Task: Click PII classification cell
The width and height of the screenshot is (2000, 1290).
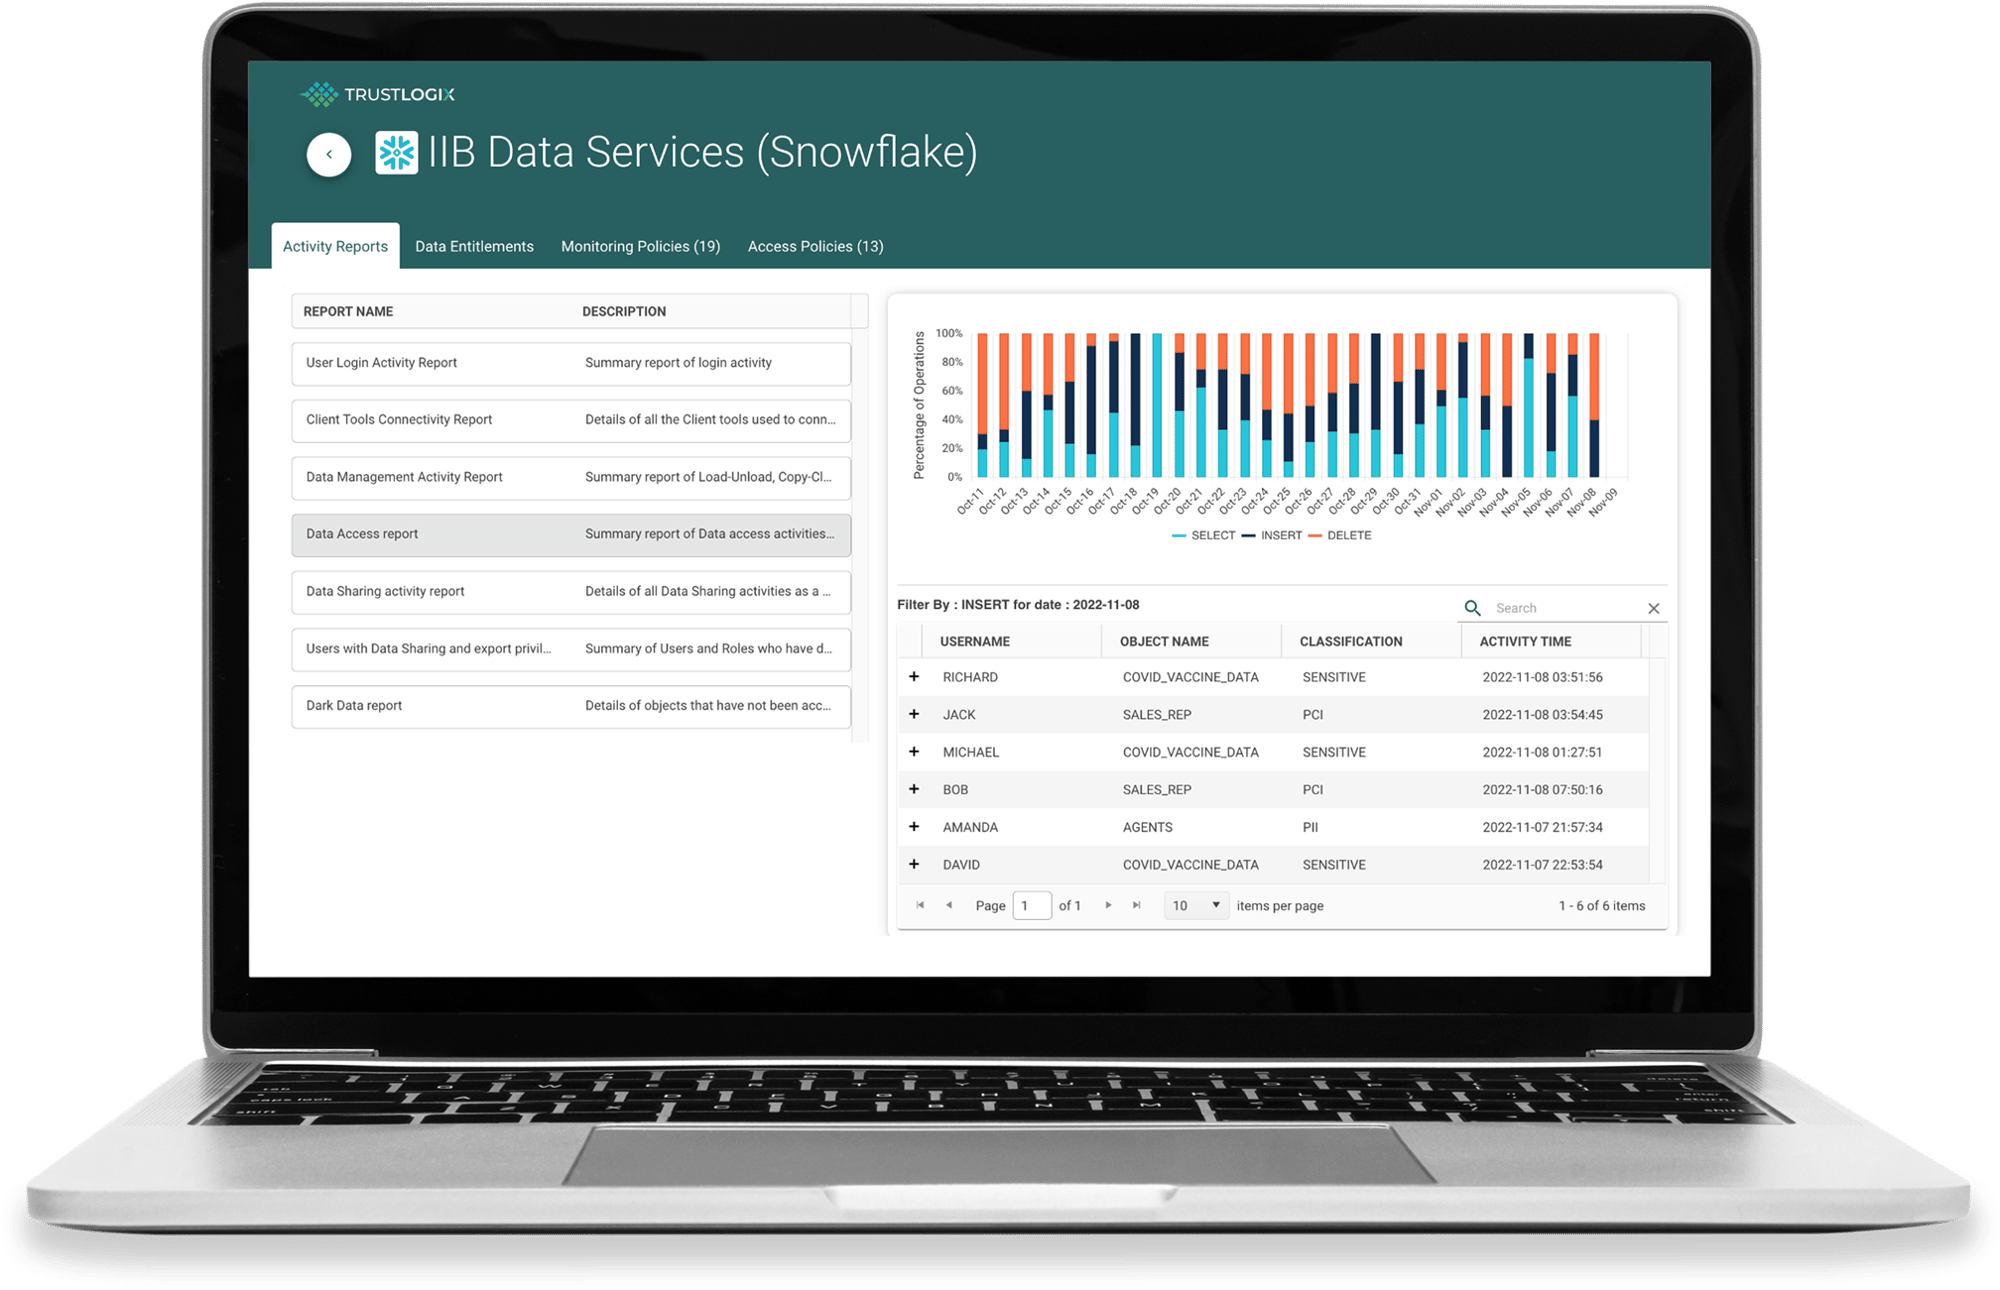Action: pos(1310,827)
